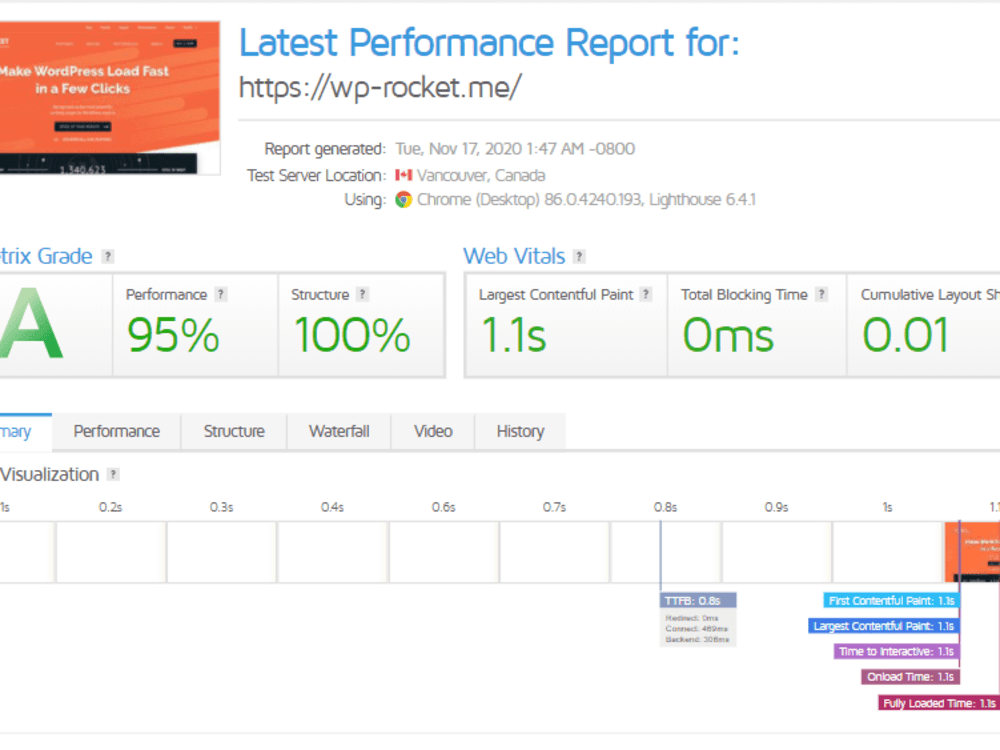Switch to the Waterfall tab

click(x=339, y=432)
